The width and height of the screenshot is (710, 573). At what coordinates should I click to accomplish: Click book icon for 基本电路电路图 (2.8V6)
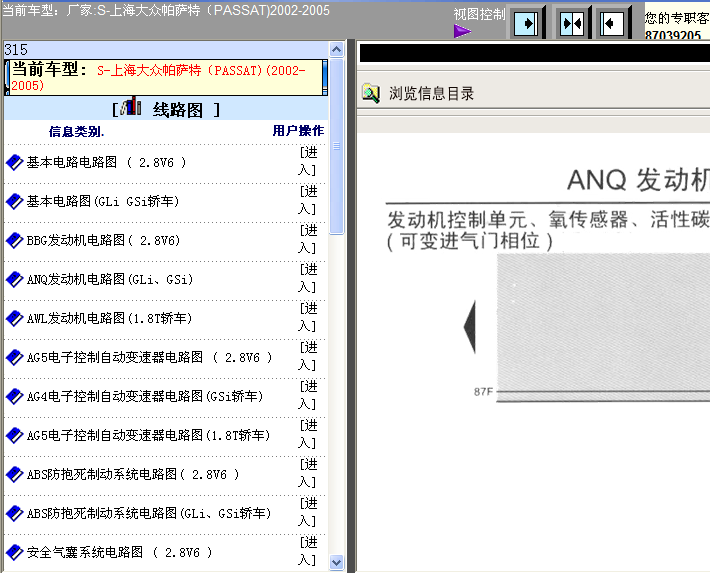coord(14,162)
